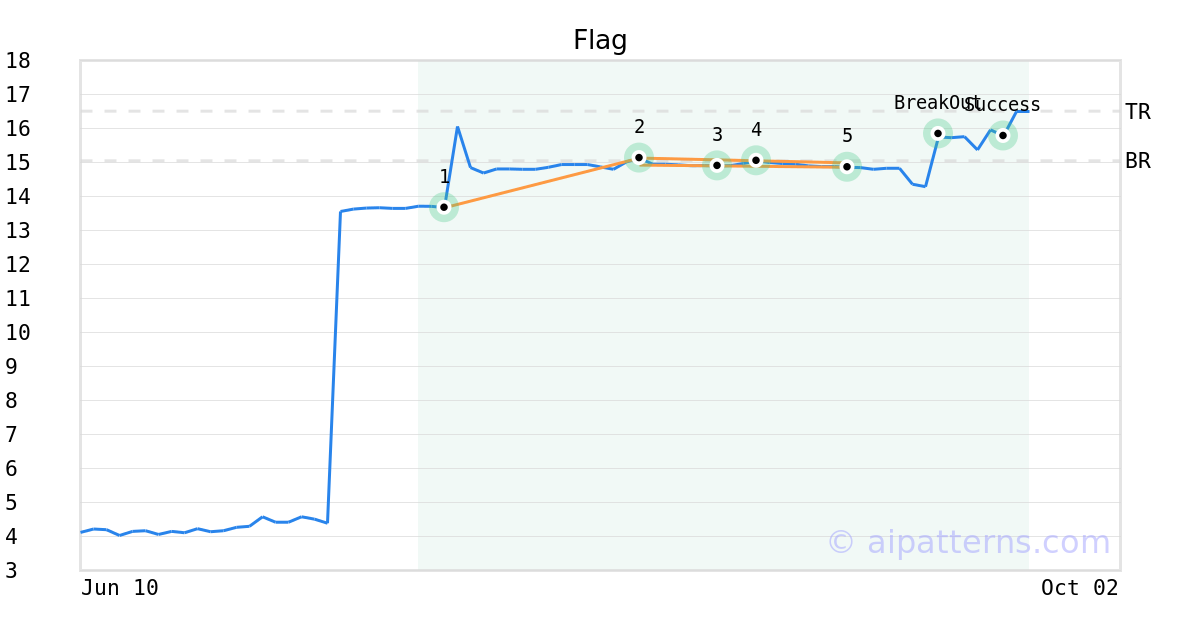
Task: Click the orange trend line from point 1
Action: coord(541,182)
